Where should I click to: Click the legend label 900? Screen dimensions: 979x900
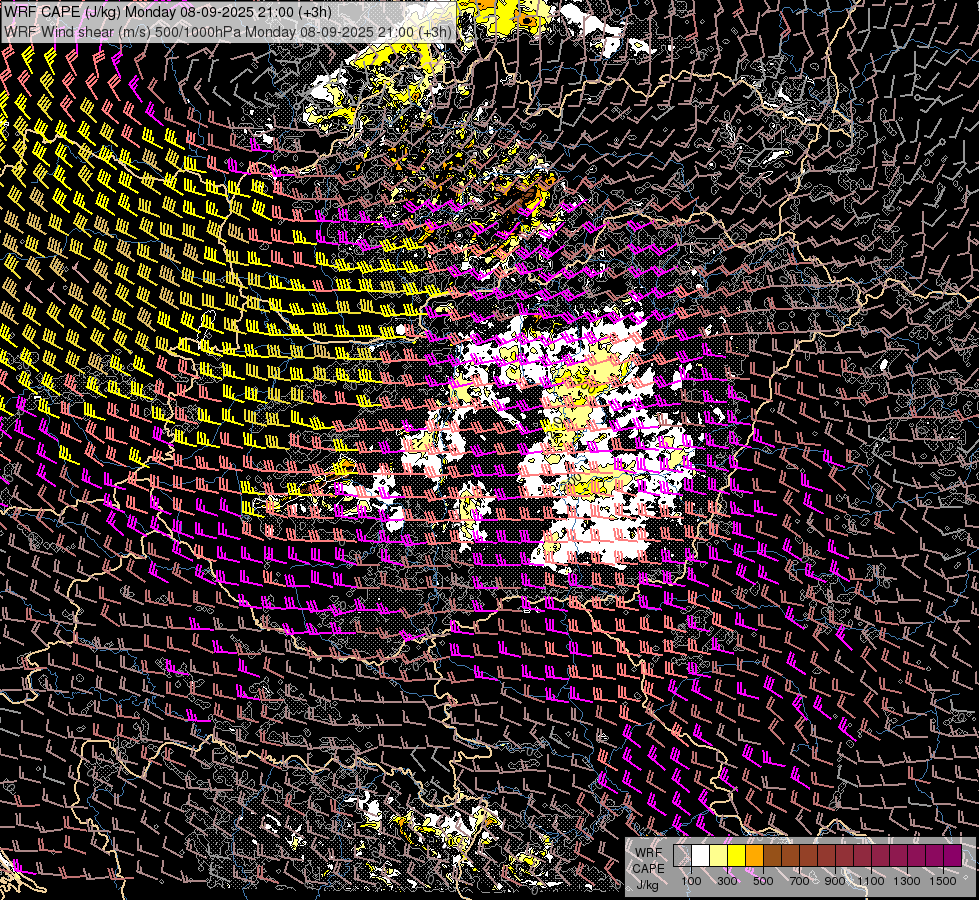pos(835,881)
